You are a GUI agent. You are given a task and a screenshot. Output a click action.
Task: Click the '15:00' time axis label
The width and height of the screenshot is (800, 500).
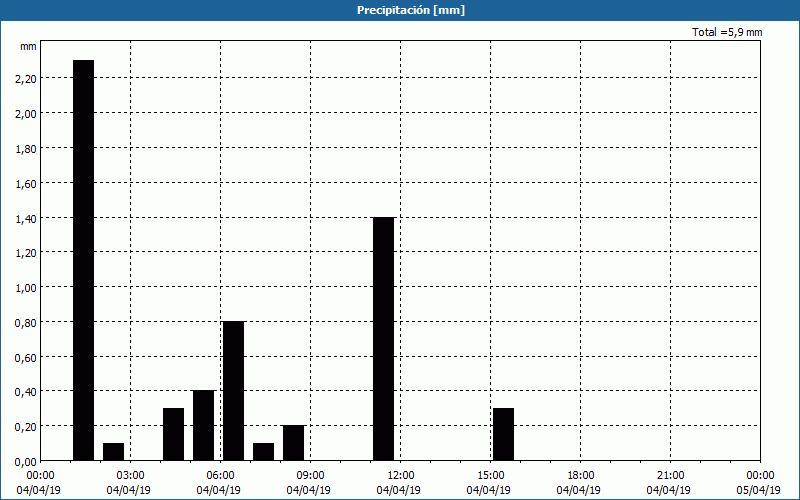pos(490,476)
